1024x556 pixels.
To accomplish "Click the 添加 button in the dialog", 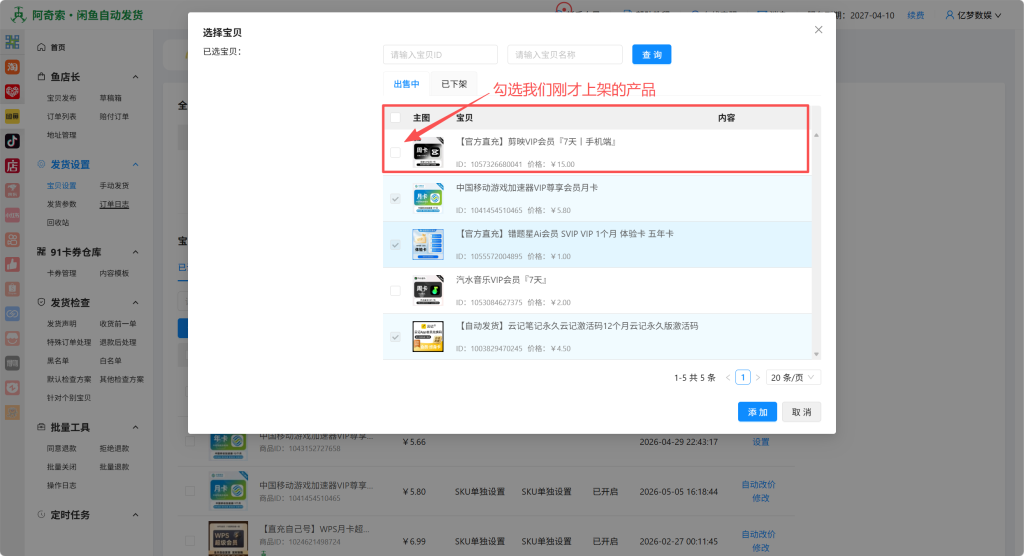I will point(758,412).
